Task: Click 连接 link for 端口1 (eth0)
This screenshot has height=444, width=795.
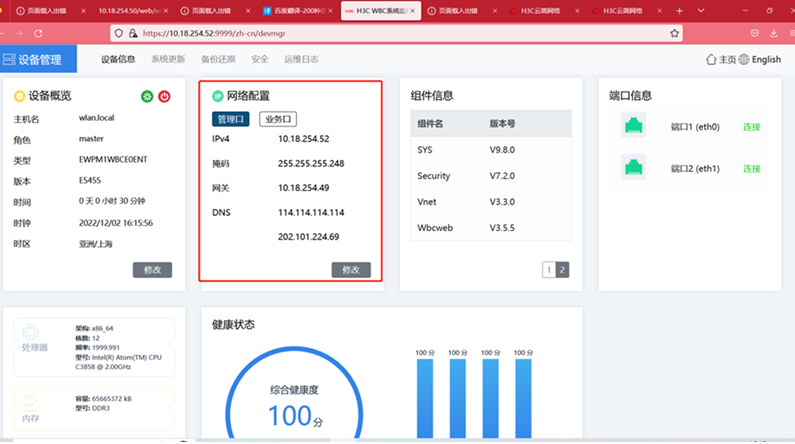Action: [x=751, y=127]
